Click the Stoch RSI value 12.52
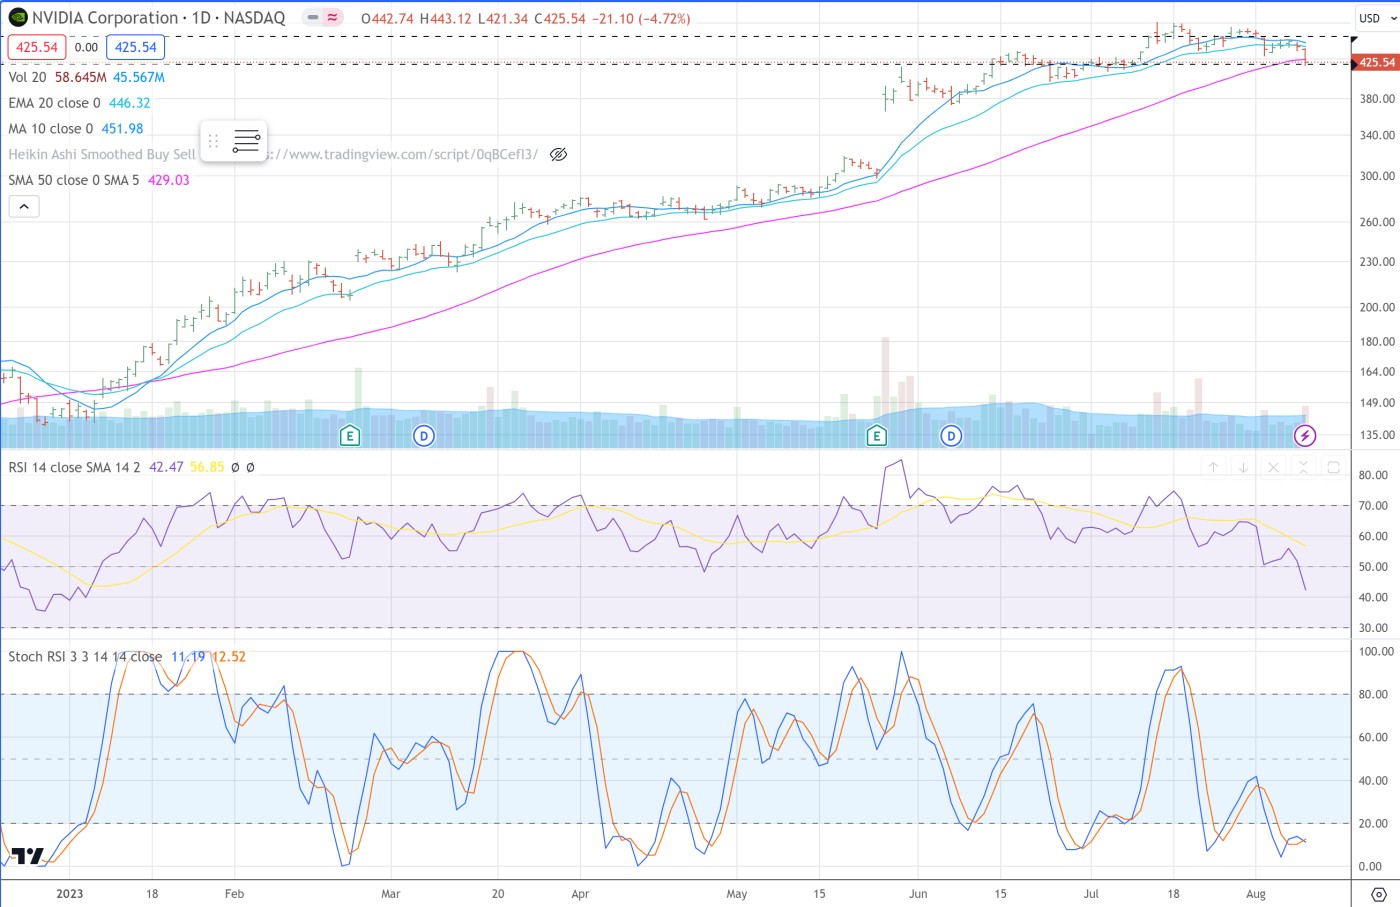Image resolution: width=1400 pixels, height=907 pixels. [x=229, y=657]
